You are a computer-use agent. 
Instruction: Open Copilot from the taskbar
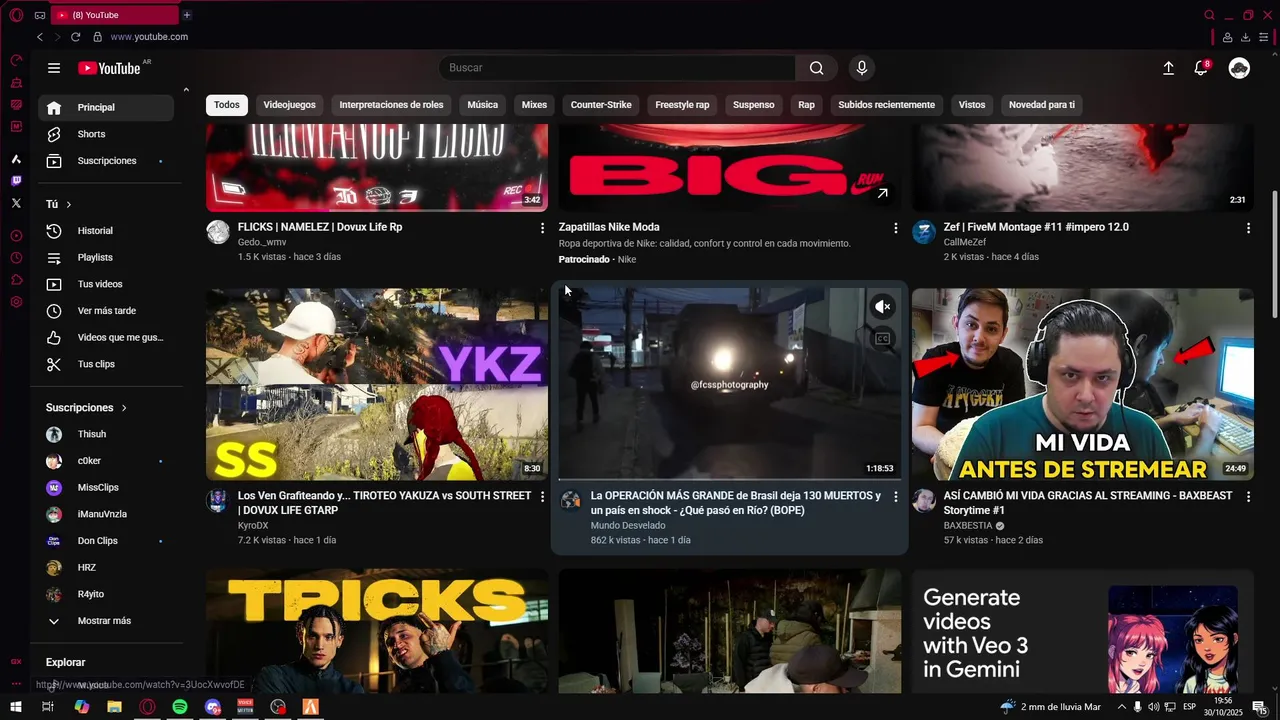(82, 707)
